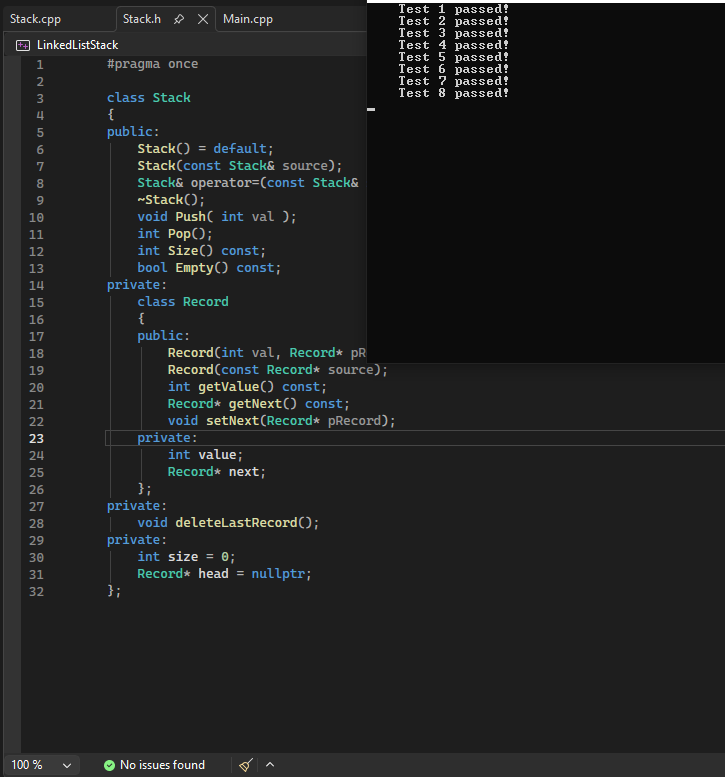
Task: Click 'Stack(const Stack& source);' copy constructor
Action: click(x=239, y=166)
